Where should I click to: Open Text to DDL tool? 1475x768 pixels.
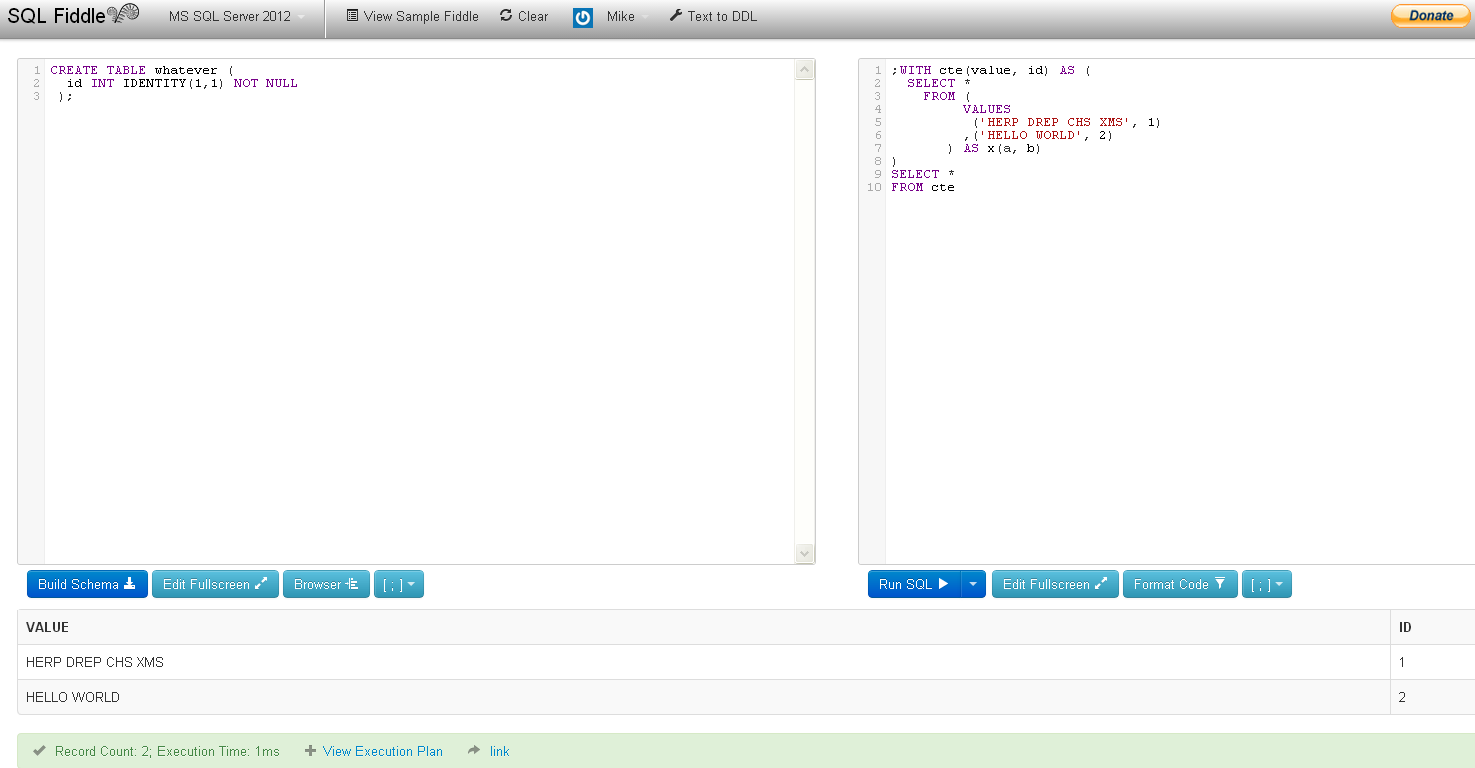[713, 16]
